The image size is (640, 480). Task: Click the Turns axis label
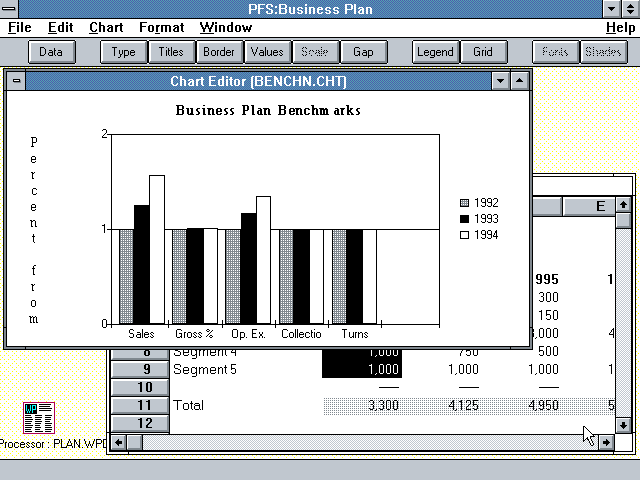point(355,334)
